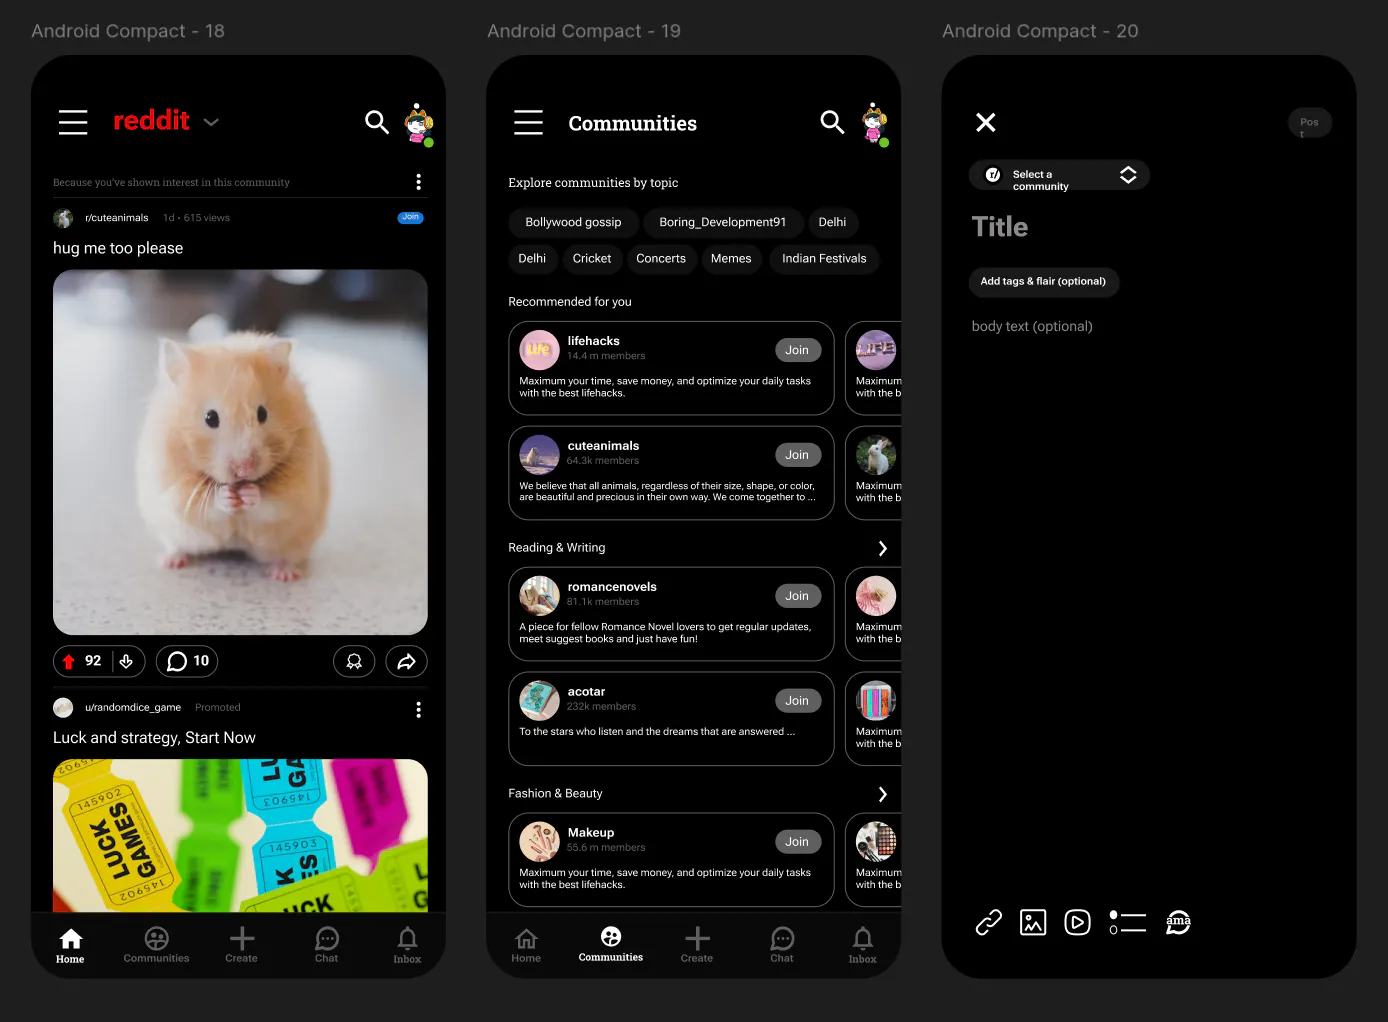Give an award to the hamster post
1388x1022 pixels.
click(354, 661)
